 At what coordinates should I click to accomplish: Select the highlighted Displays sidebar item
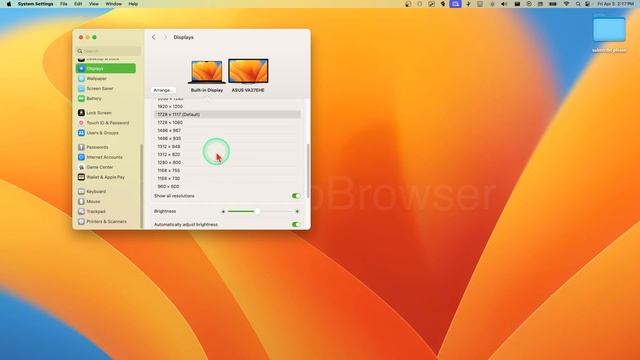tap(106, 69)
